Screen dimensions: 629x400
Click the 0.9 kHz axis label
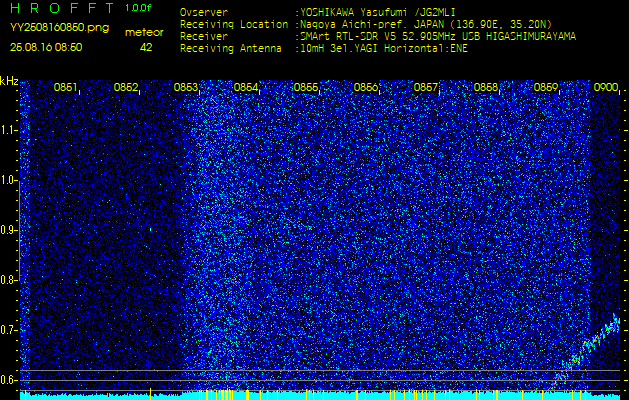[x=8, y=230]
